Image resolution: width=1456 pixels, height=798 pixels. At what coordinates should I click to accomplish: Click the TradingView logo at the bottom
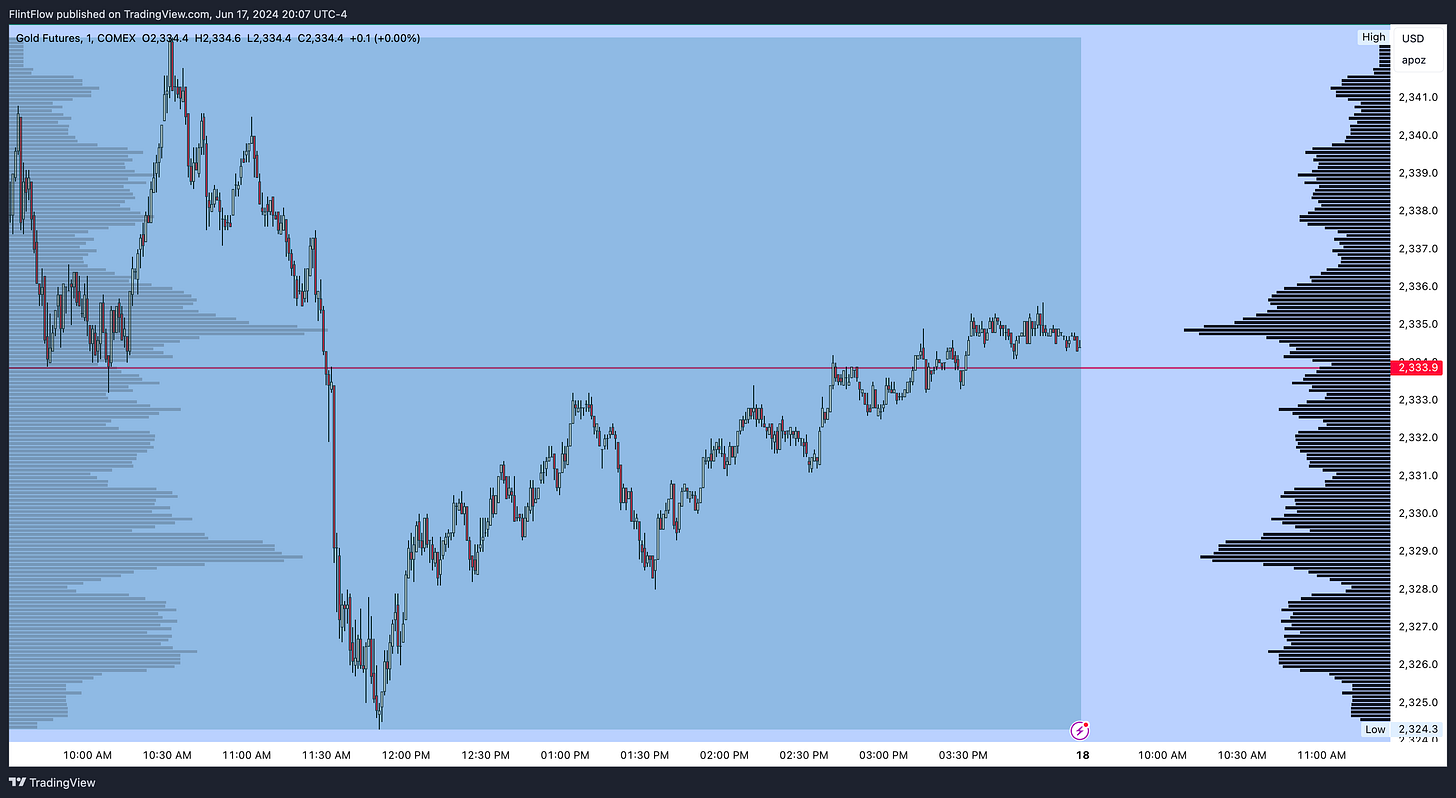[x=52, y=783]
